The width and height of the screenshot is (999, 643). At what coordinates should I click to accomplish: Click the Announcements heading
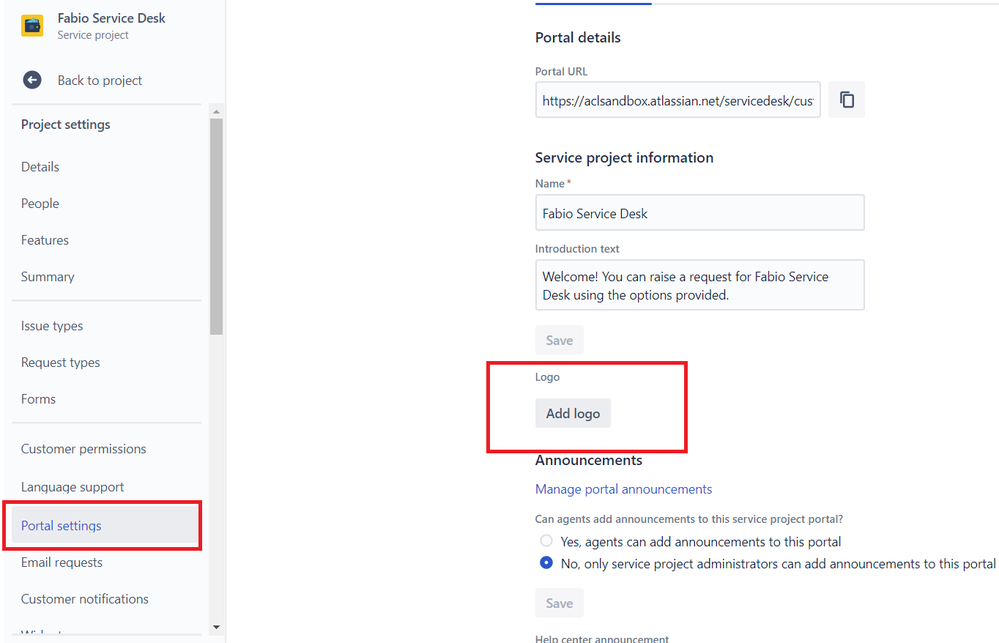click(589, 460)
